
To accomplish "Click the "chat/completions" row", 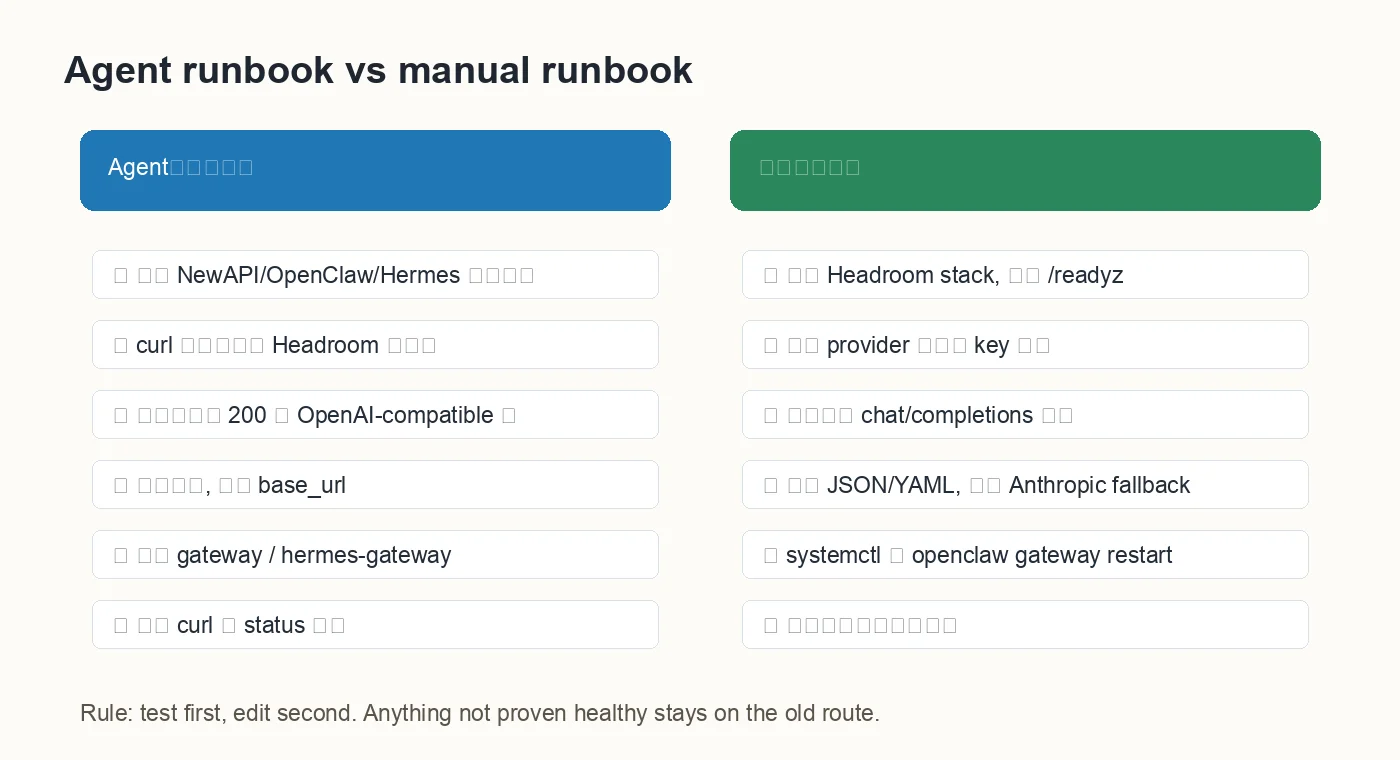I will (1025, 414).
